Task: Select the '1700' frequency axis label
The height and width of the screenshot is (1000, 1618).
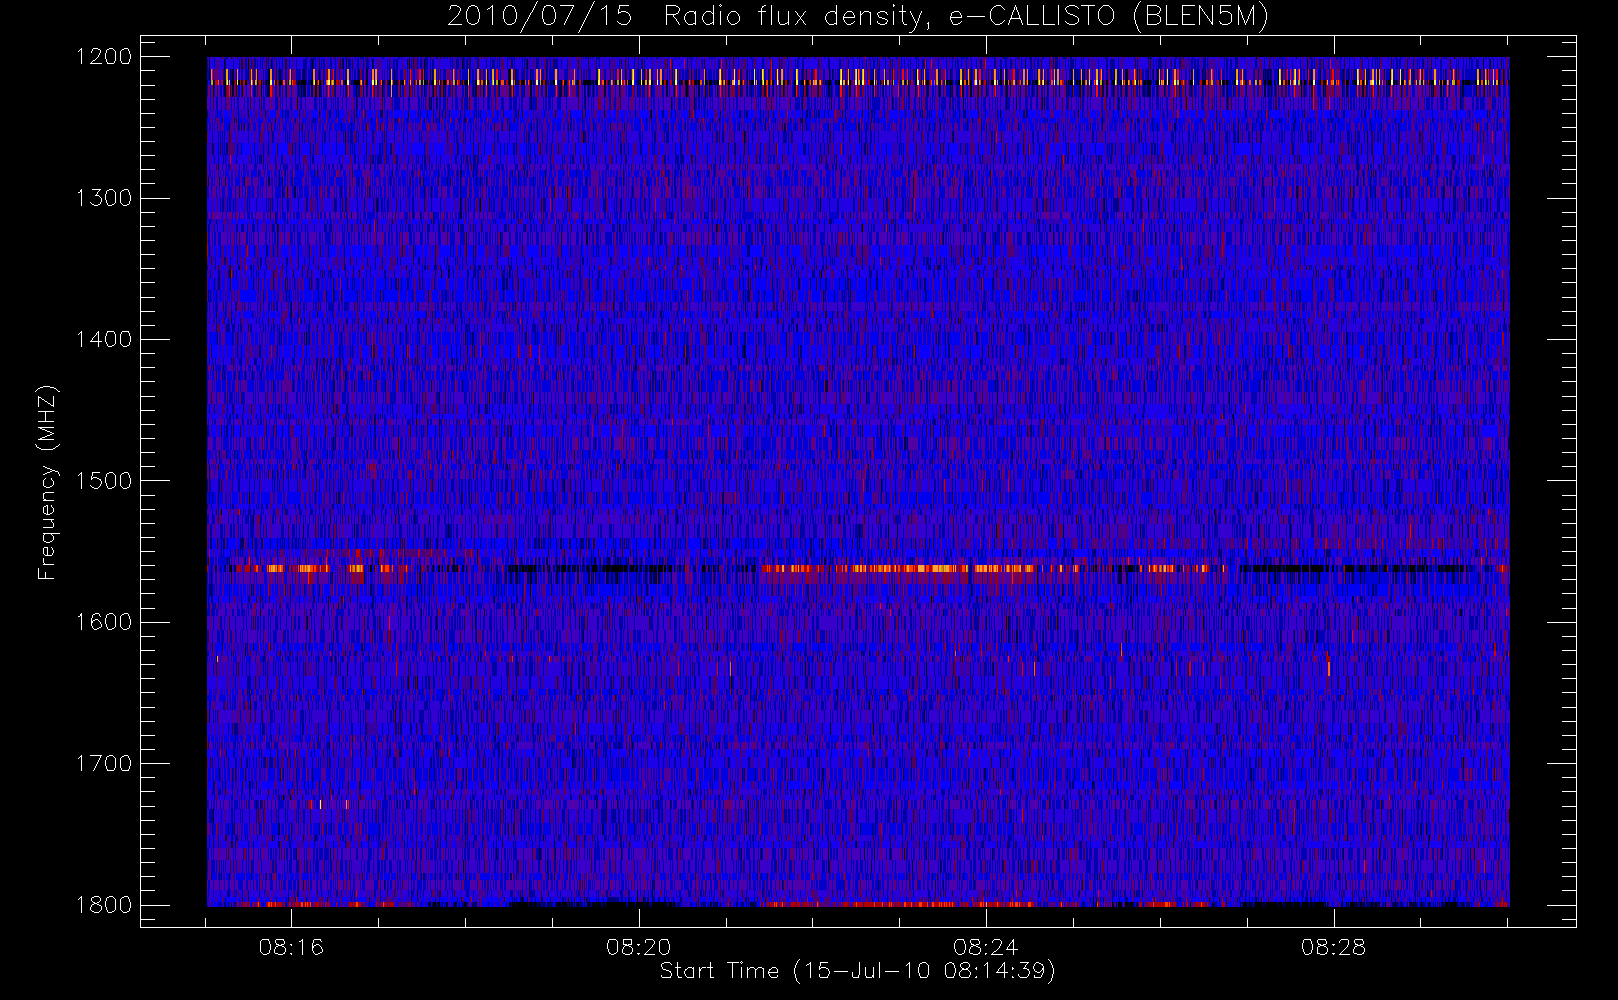Action: [x=104, y=763]
